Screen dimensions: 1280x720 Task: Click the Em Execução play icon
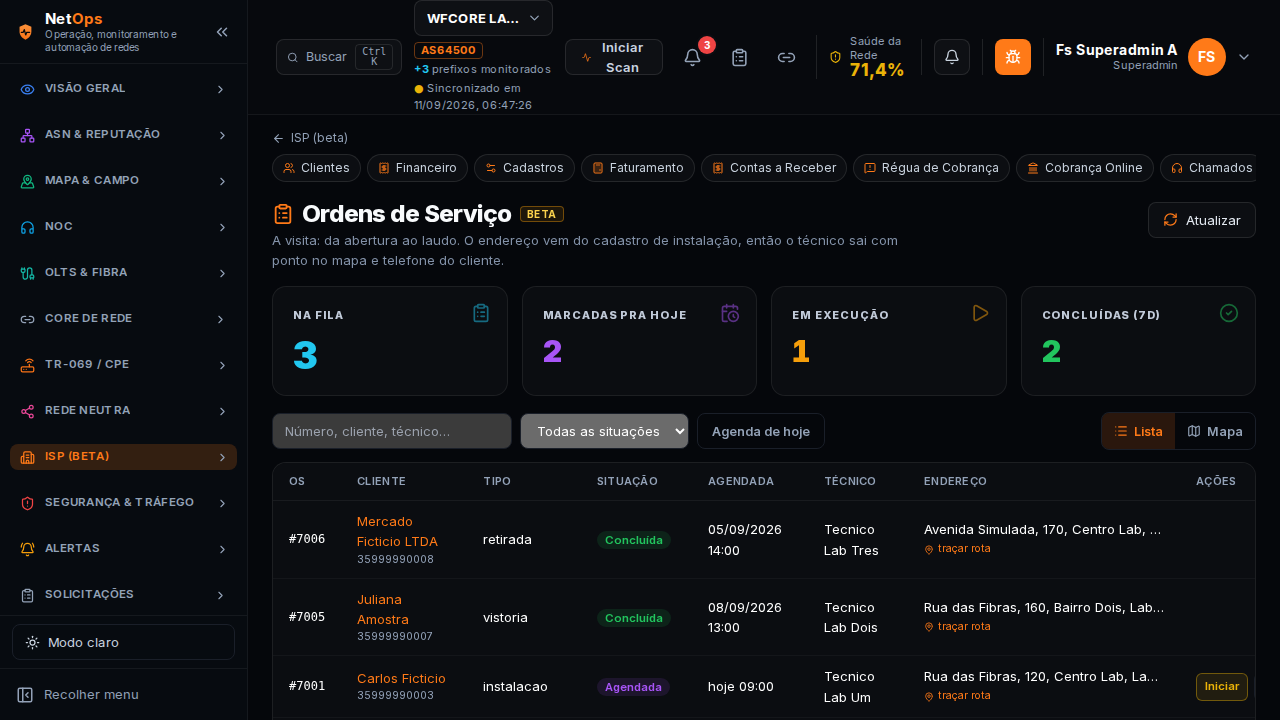980,313
